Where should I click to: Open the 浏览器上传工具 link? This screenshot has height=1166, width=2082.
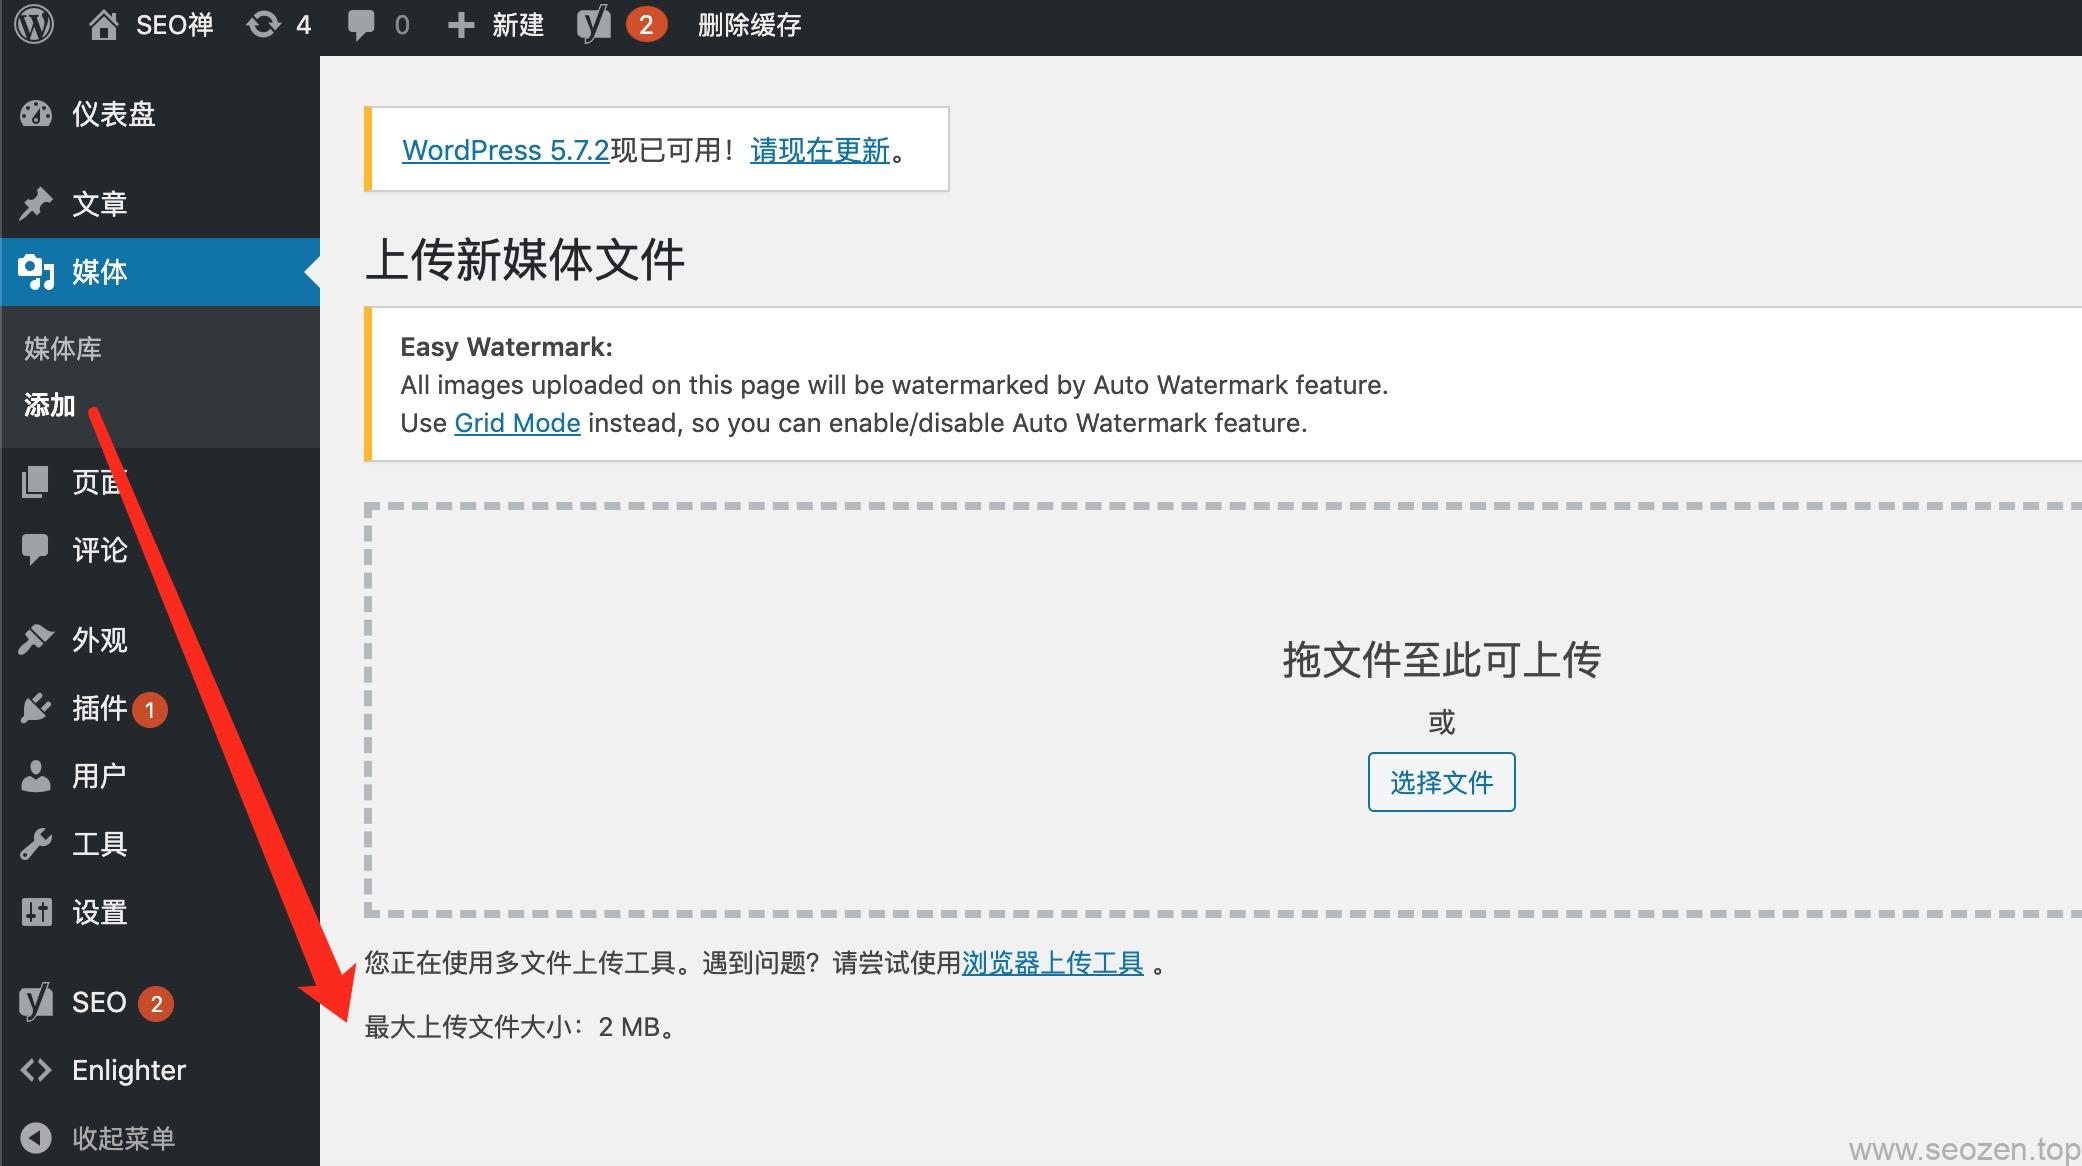(x=1052, y=963)
